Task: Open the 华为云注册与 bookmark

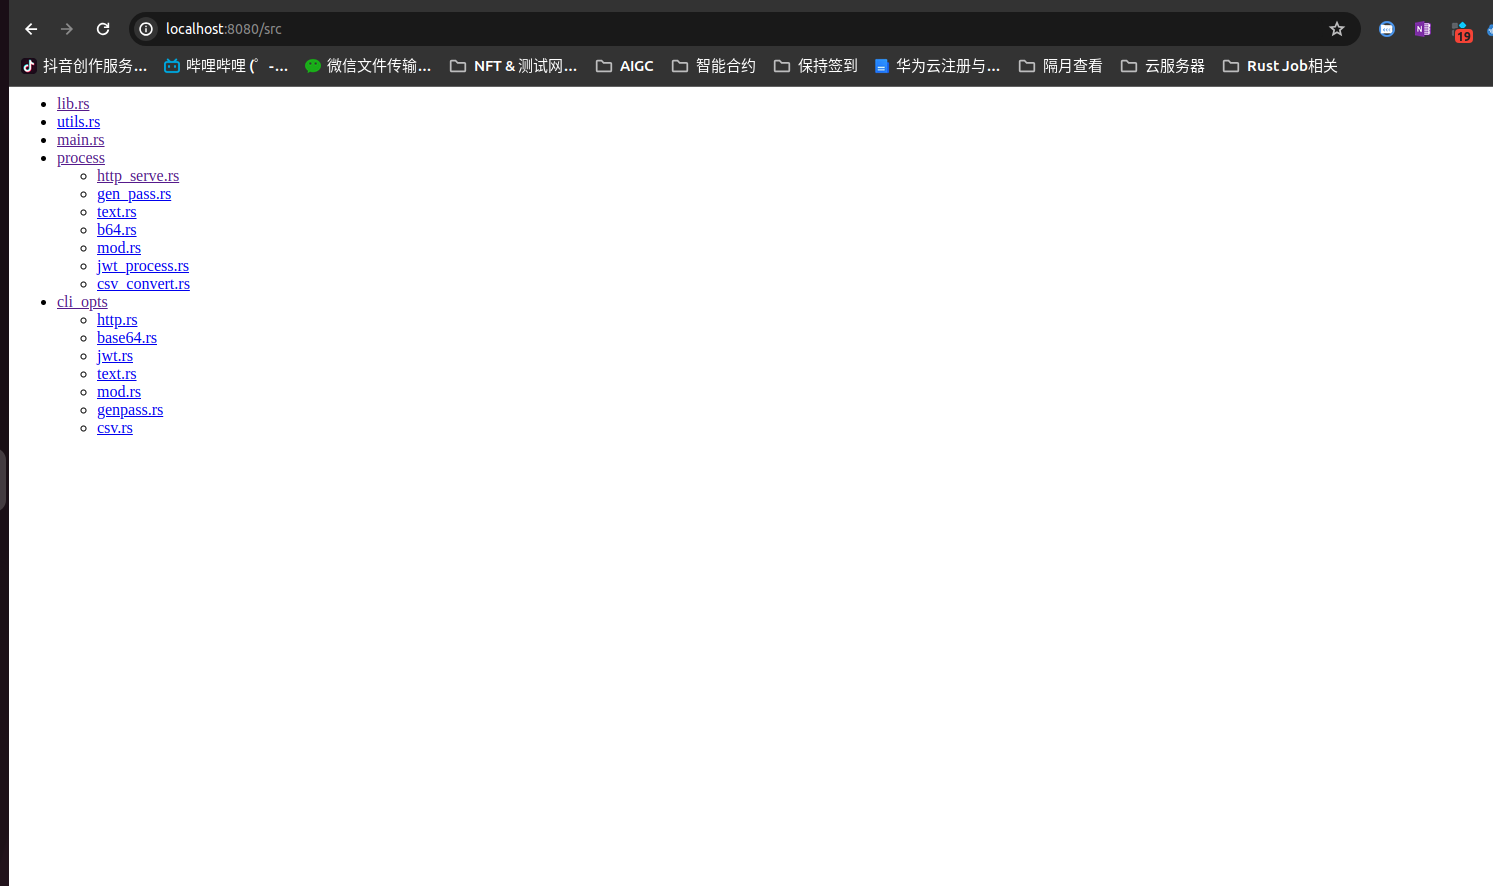Action: pos(938,66)
